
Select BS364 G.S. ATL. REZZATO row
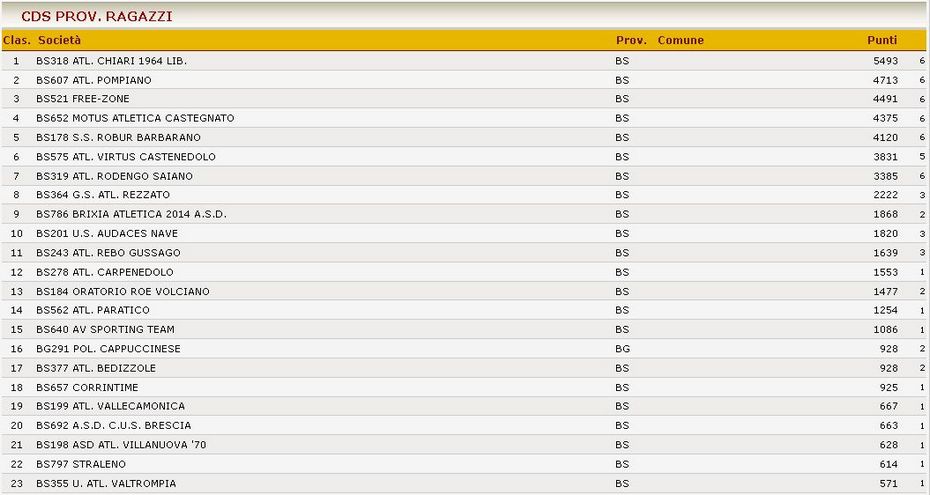pos(465,195)
